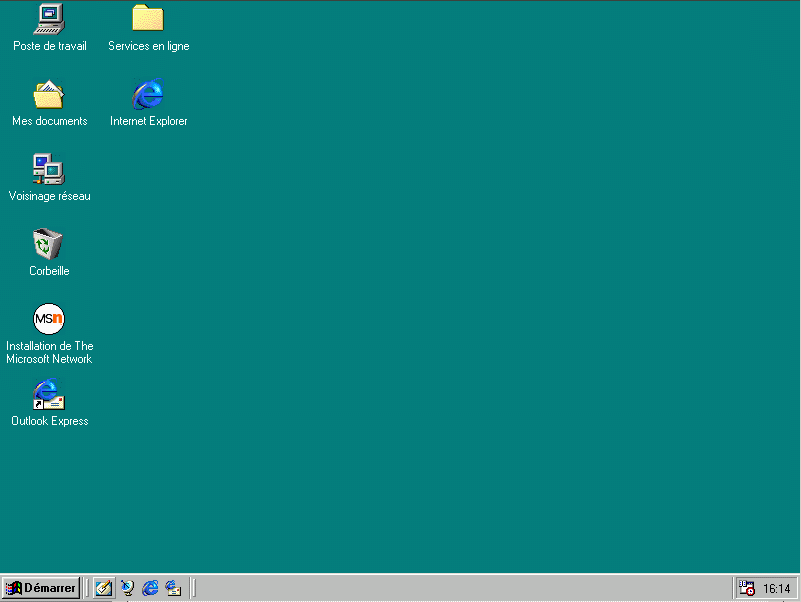The width and height of the screenshot is (801, 602).
Task: Open Voisinage réseau
Action: tap(48, 167)
